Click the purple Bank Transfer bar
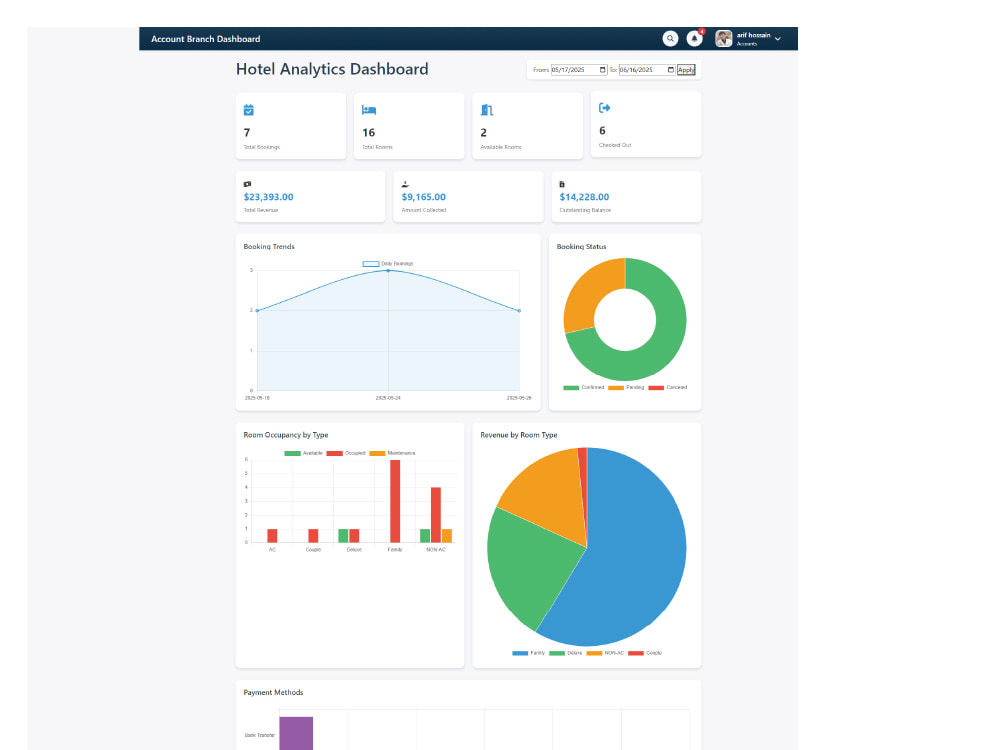Viewport: 1000px width, 750px height. 296,733
